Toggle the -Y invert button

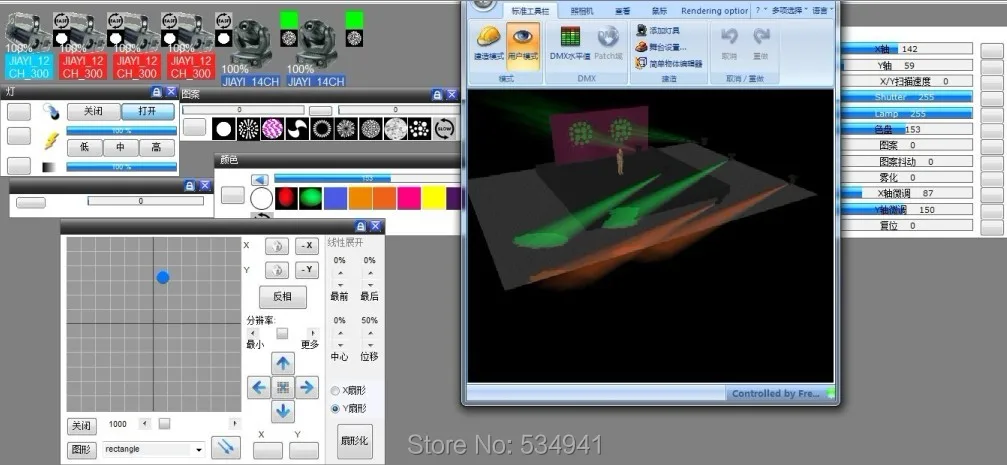point(307,270)
